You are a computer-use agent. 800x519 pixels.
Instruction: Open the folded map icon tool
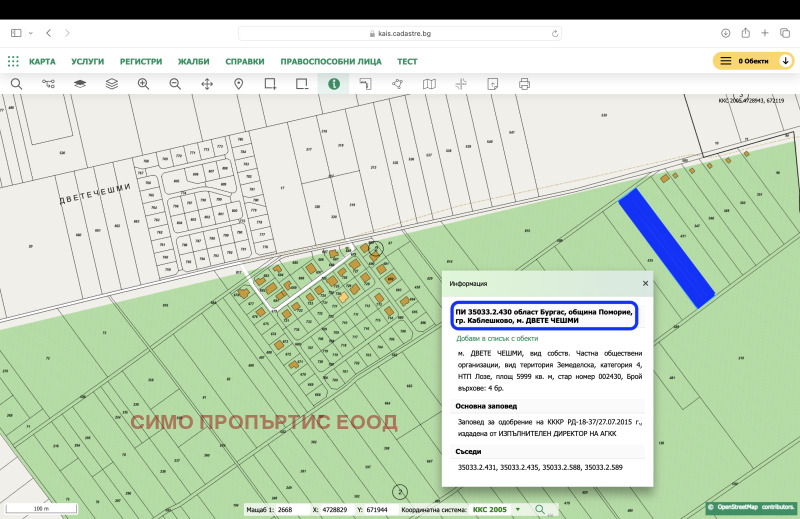[429, 84]
